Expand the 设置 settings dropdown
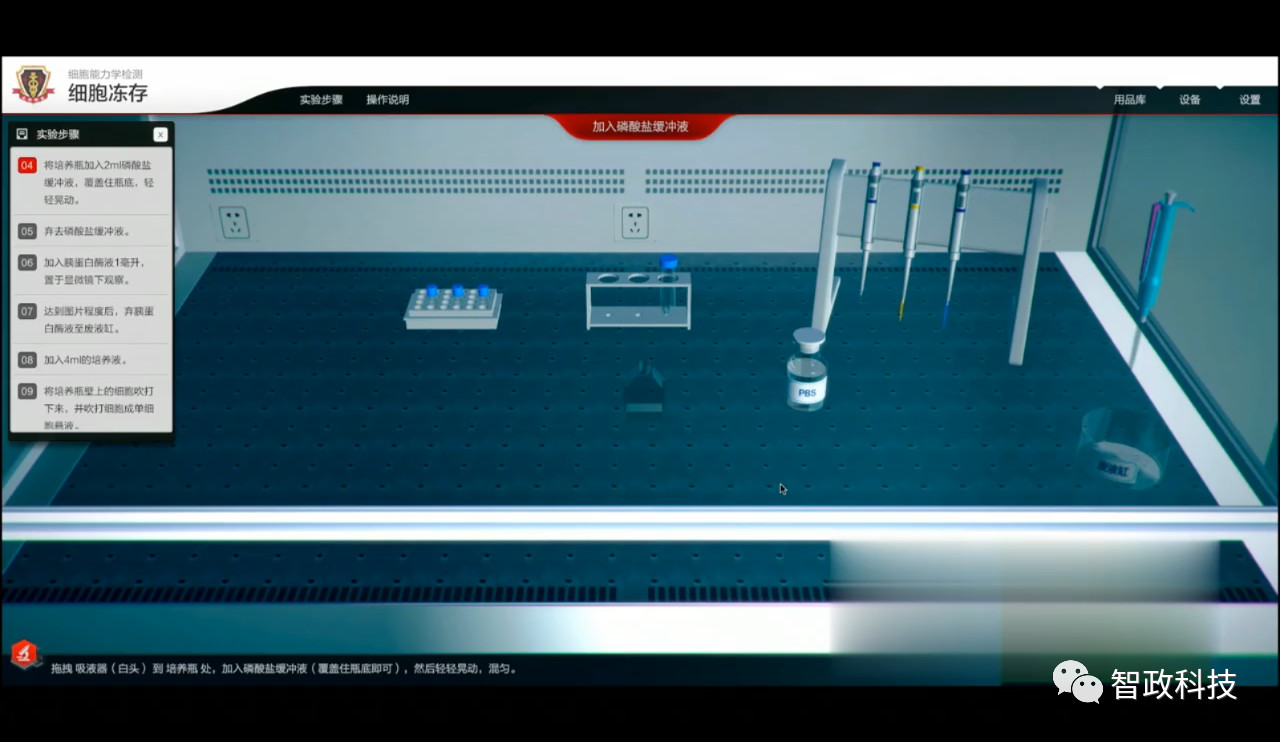Viewport: 1280px width, 742px height. pyautogui.click(x=1250, y=100)
